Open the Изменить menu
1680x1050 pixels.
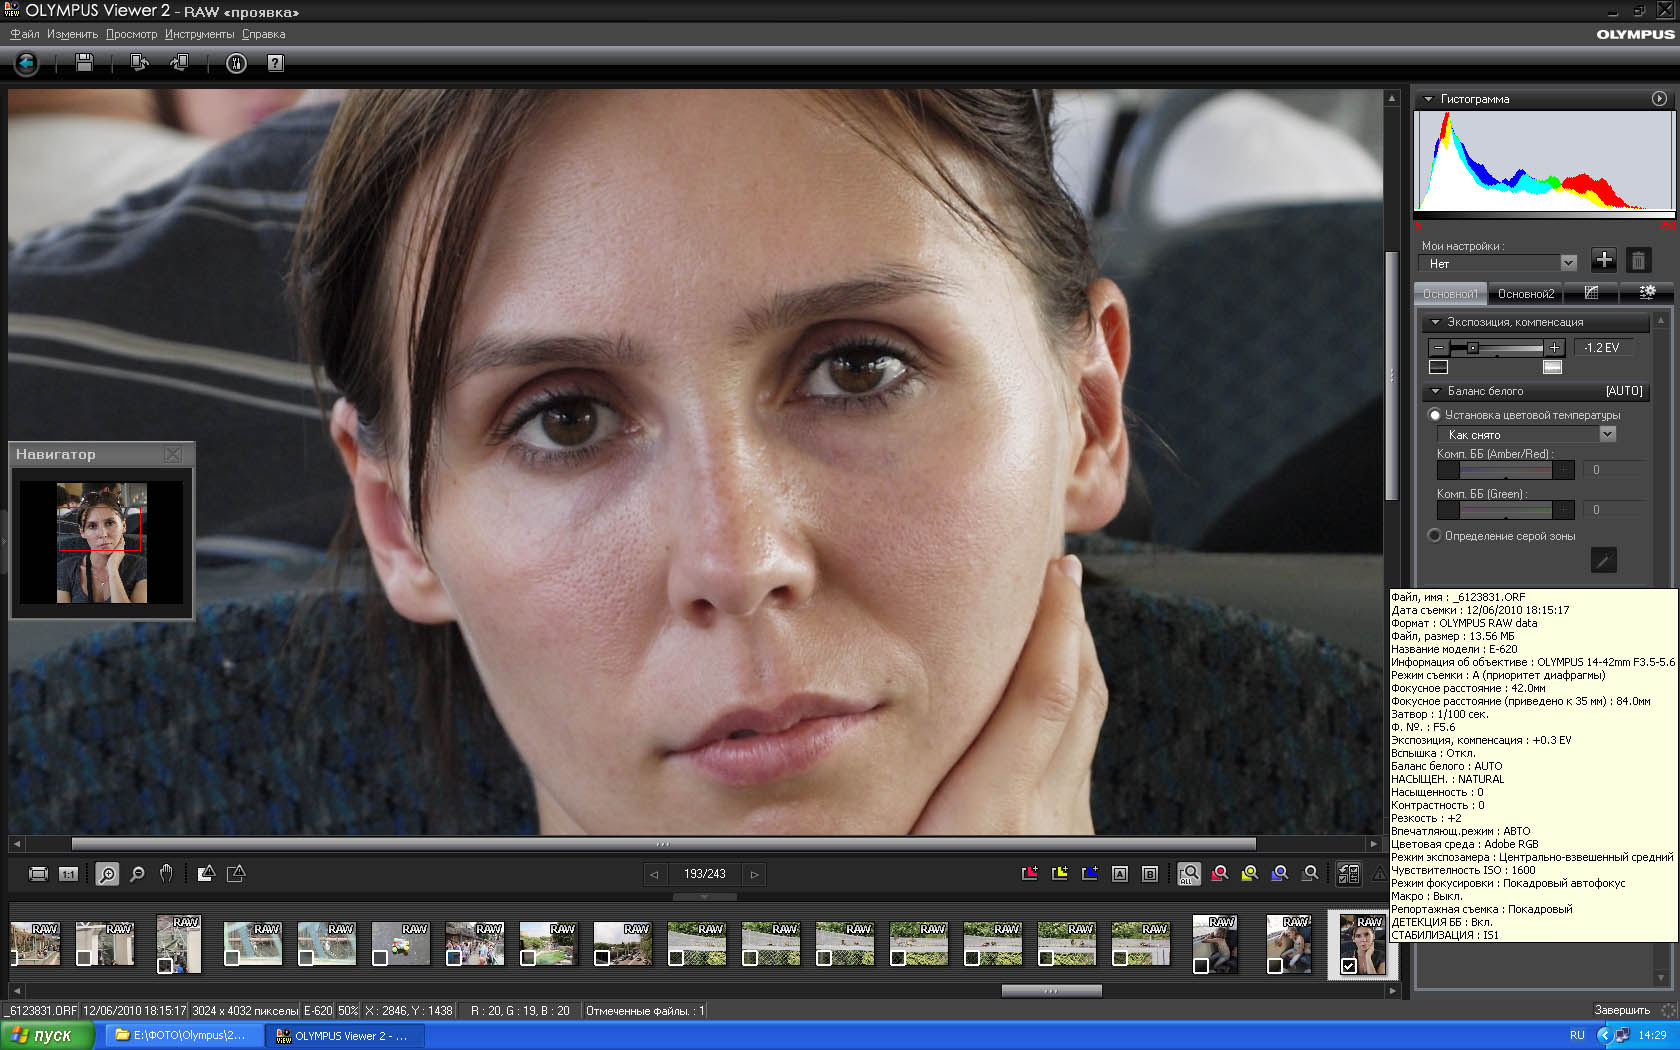tap(72, 34)
